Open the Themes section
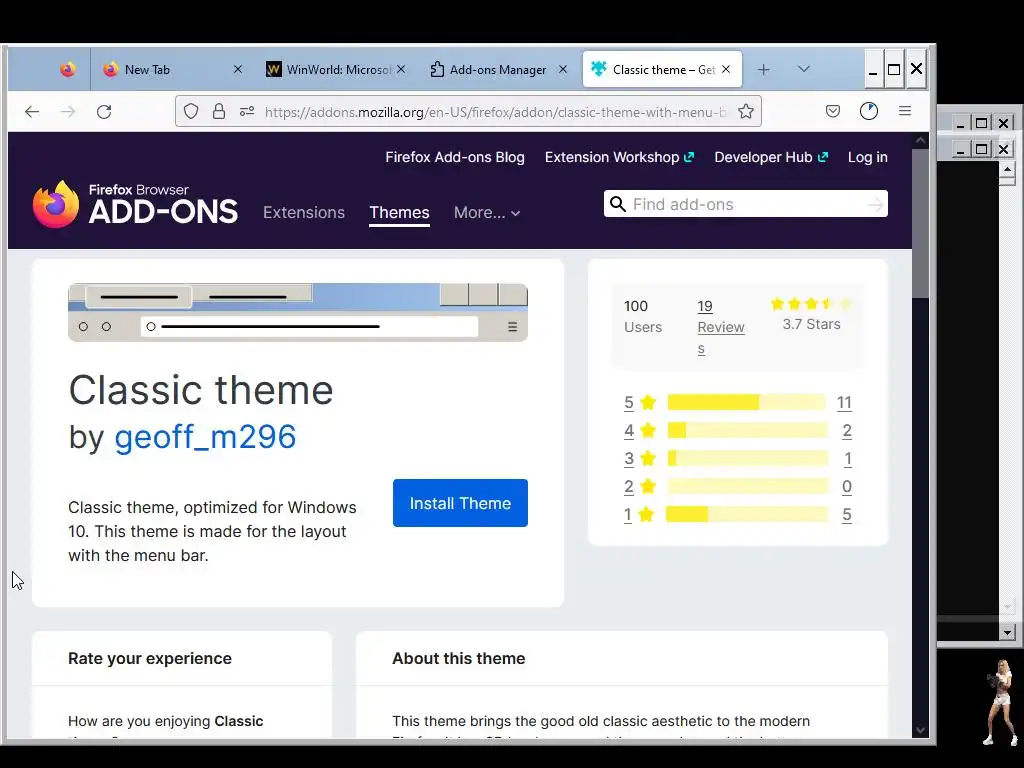Viewport: 1024px width, 768px height. pyautogui.click(x=399, y=213)
